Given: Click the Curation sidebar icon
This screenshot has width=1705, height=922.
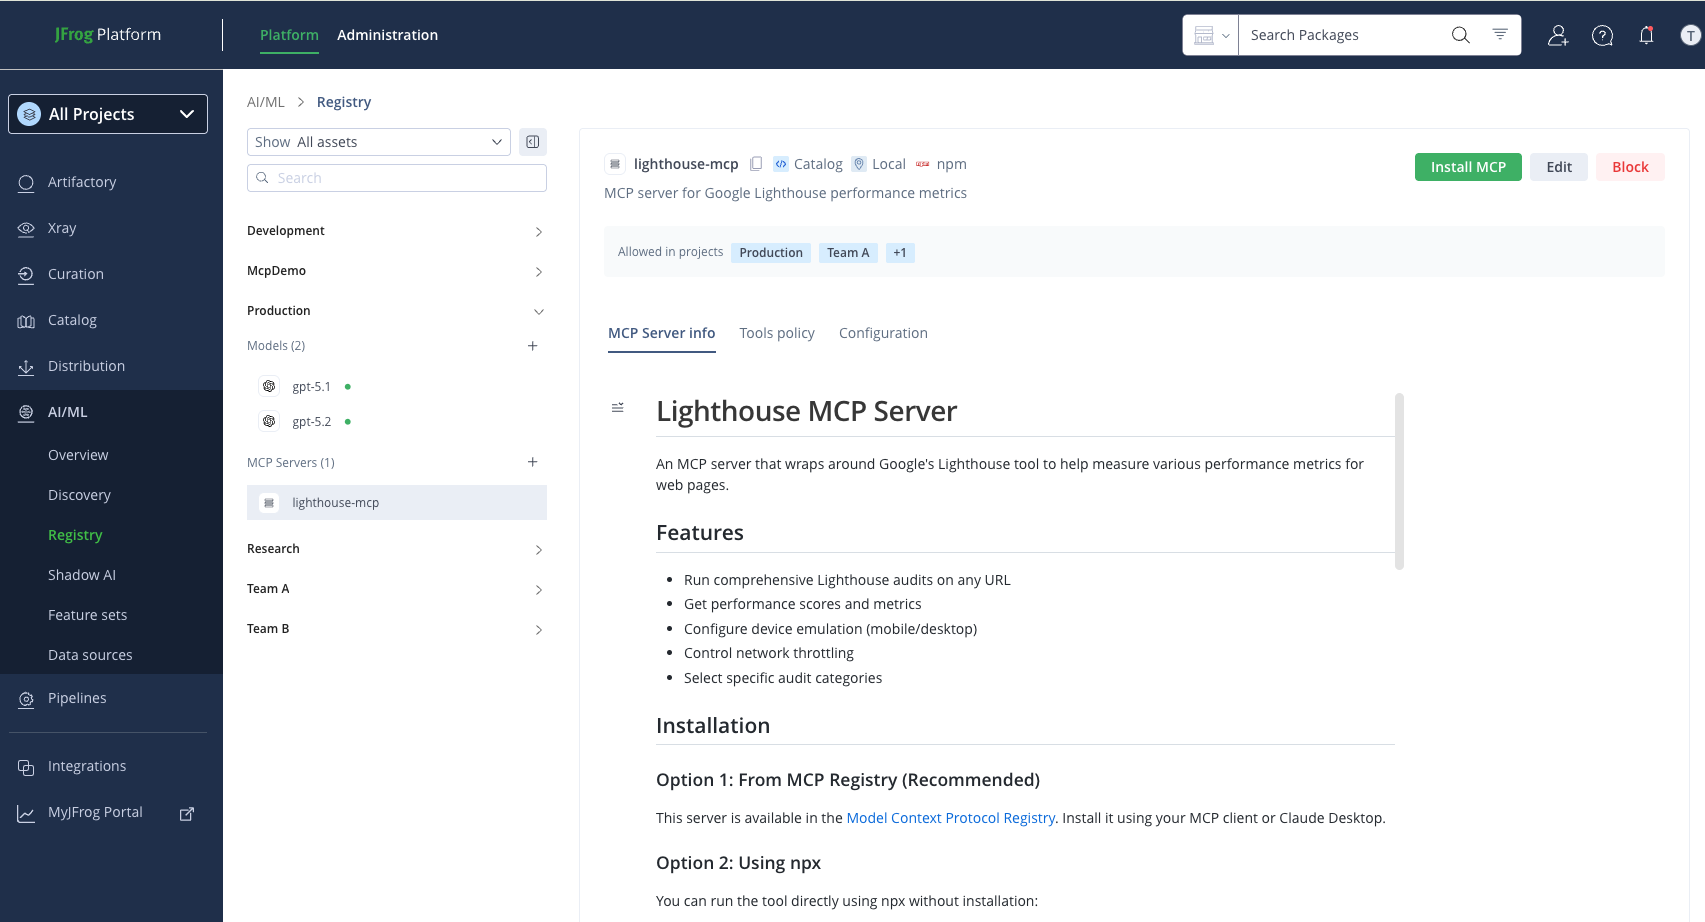Looking at the screenshot, I should pos(26,275).
